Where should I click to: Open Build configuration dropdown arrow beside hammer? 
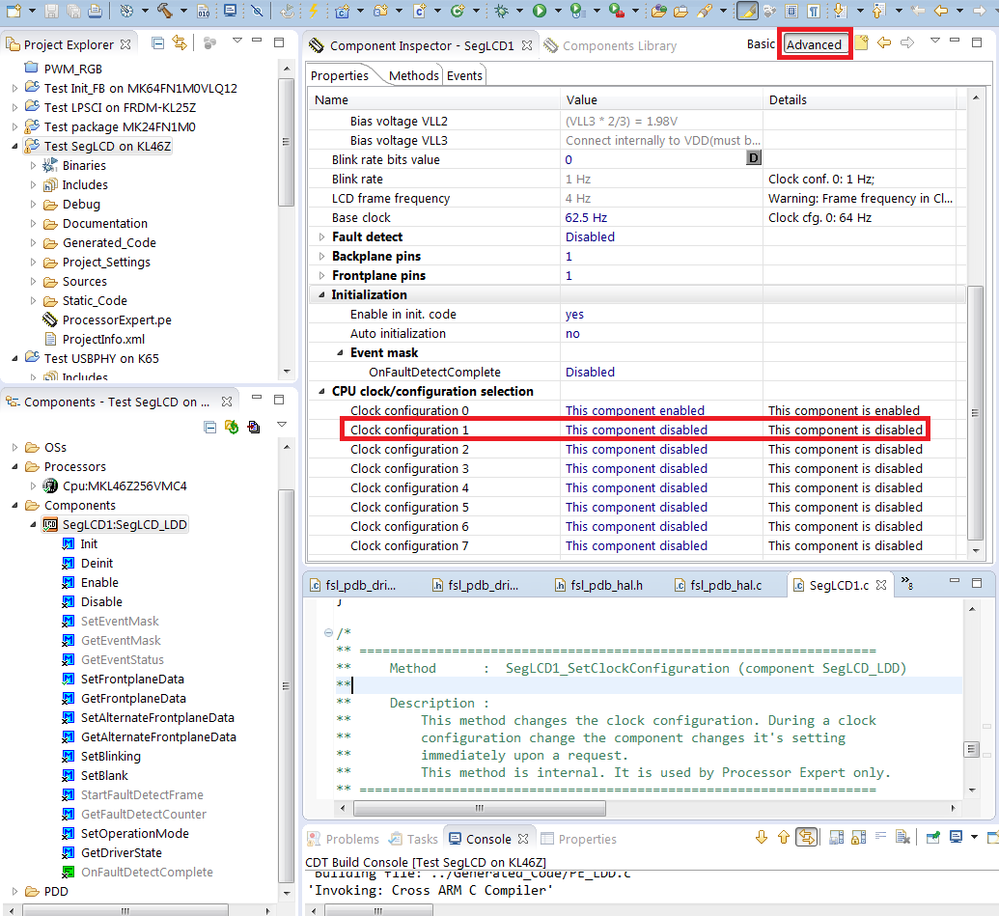click(183, 10)
